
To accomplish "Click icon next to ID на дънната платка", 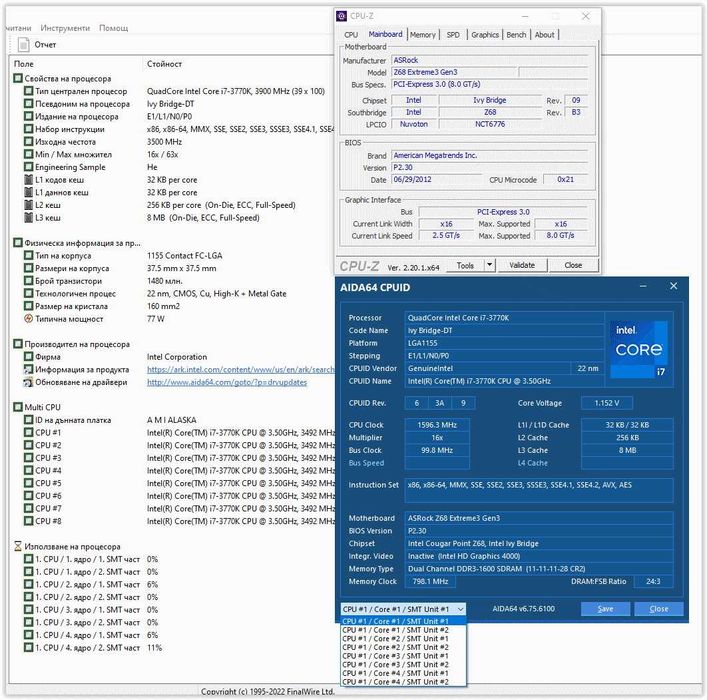I will pos(28,420).
